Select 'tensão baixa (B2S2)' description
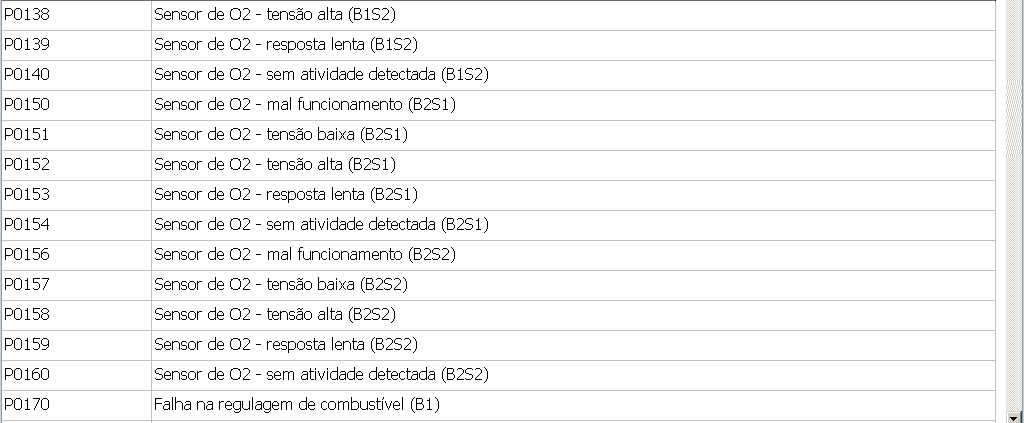The image size is (1024, 423). pos(281,284)
